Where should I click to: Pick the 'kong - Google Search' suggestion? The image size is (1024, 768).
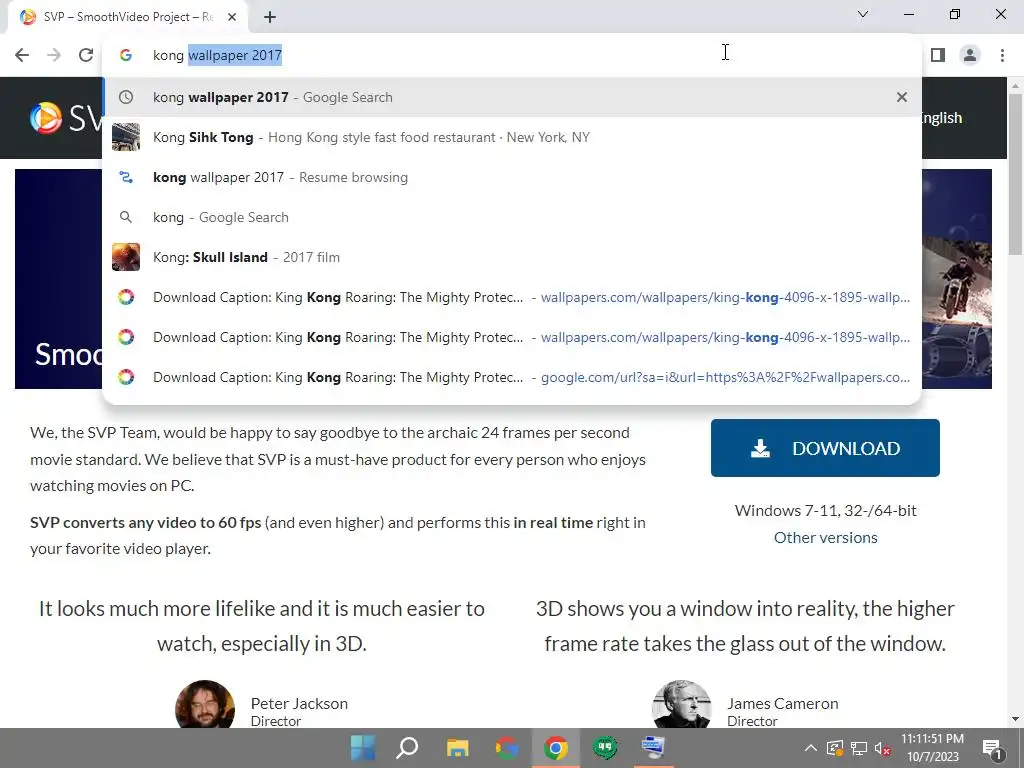coord(512,217)
